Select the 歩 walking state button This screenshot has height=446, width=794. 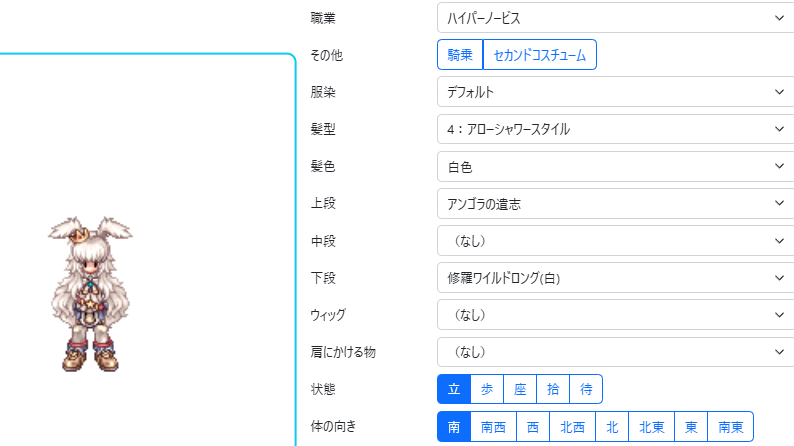click(487, 389)
